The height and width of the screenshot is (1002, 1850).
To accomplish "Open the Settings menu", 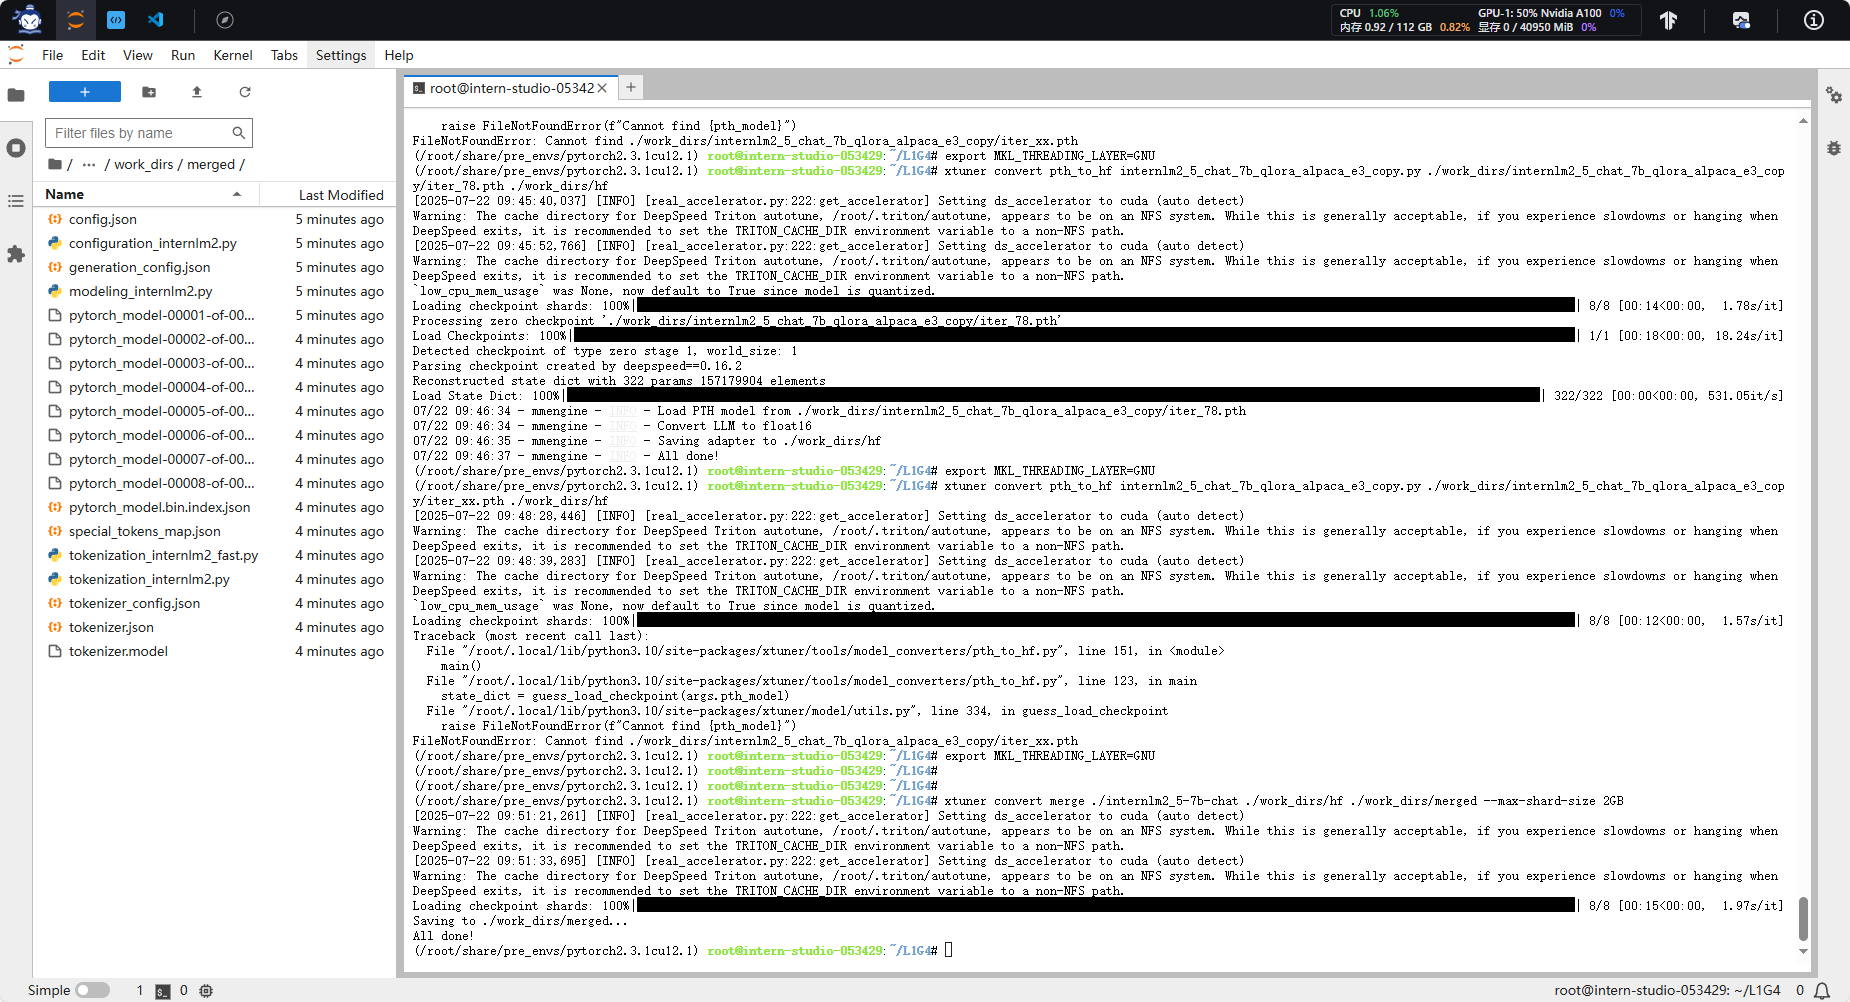I will coord(341,55).
